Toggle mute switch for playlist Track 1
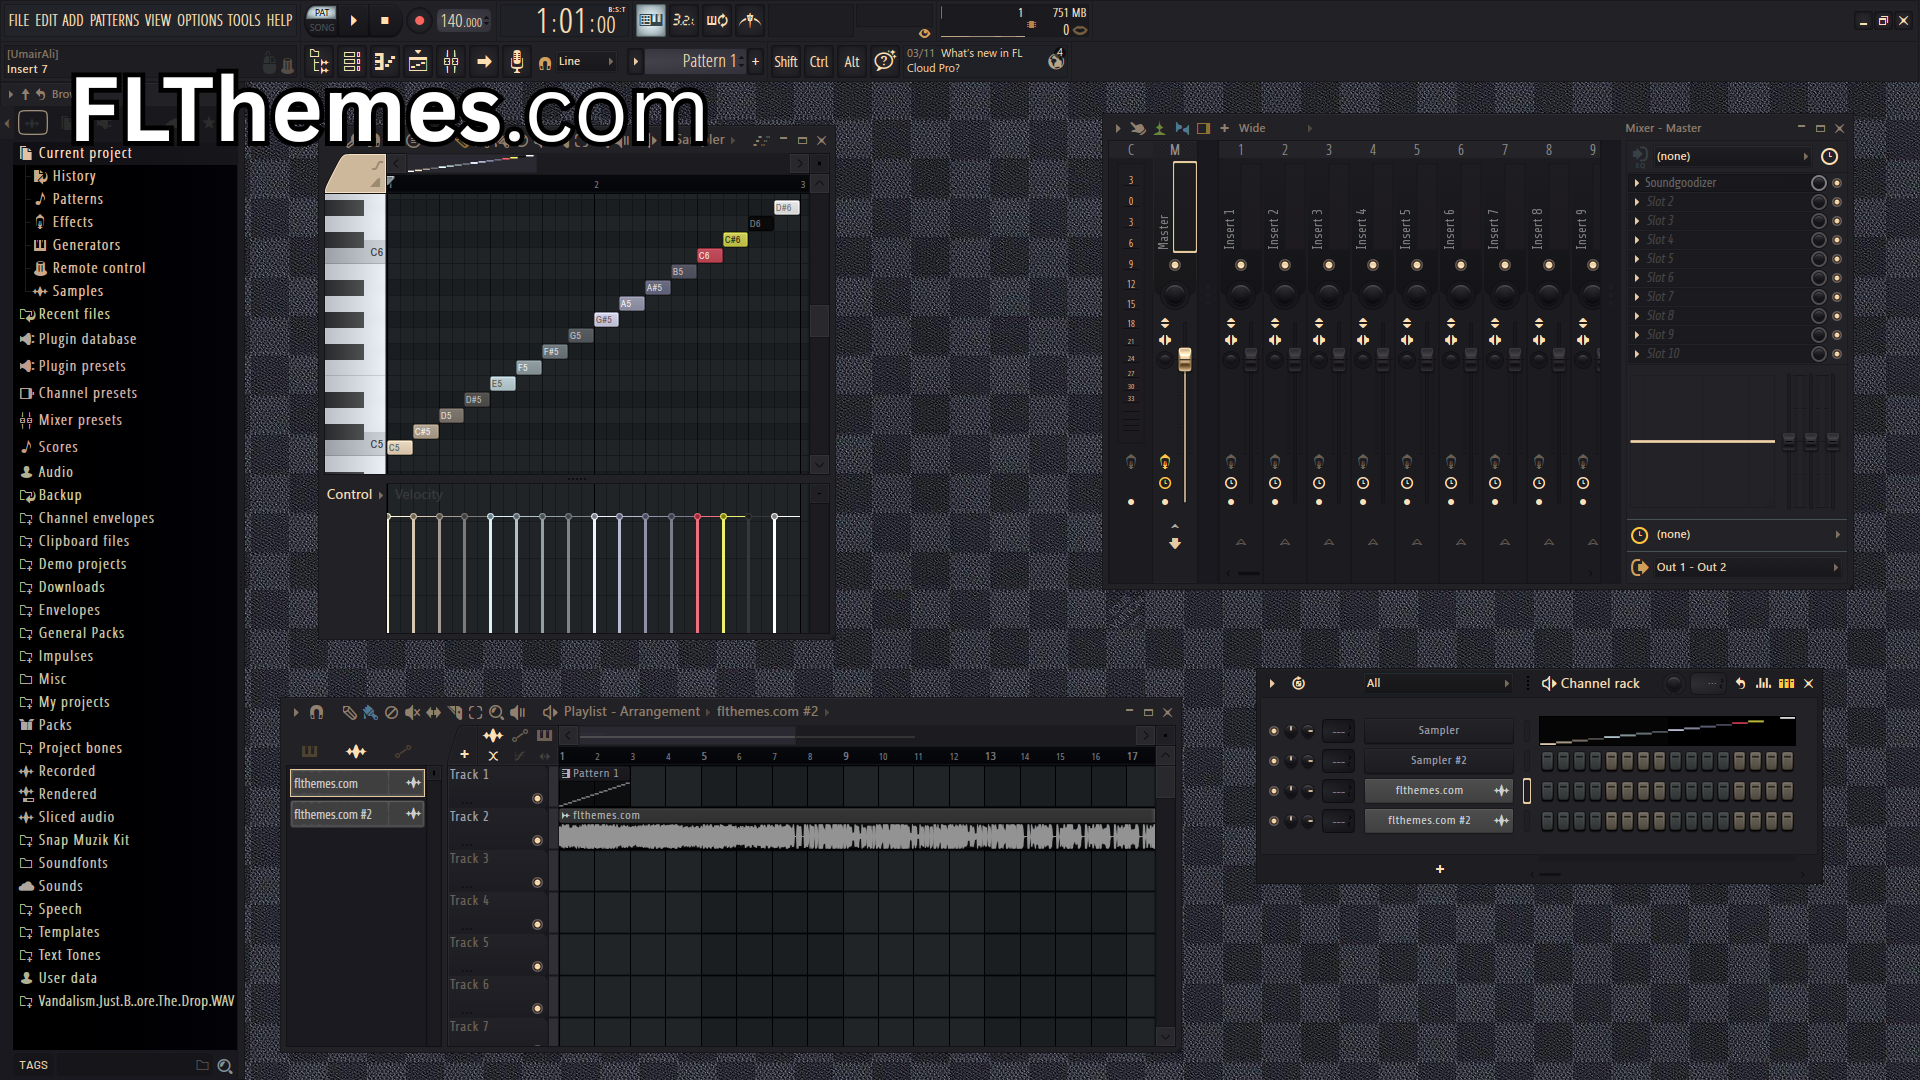This screenshot has height=1080, width=1920. [x=537, y=799]
